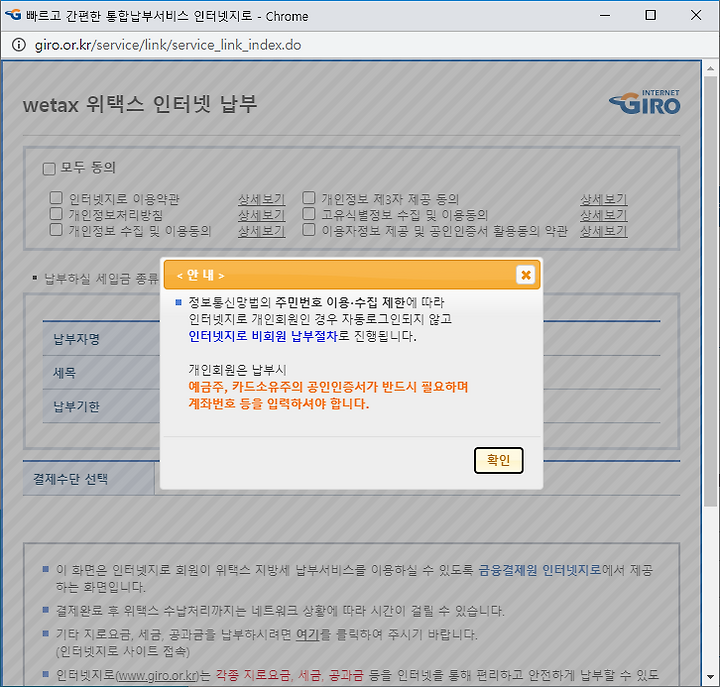The height and width of the screenshot is (687, 720).
Task: Open 상세보기 for 개인정보 제3자 제공 동의
Action: 603,199
